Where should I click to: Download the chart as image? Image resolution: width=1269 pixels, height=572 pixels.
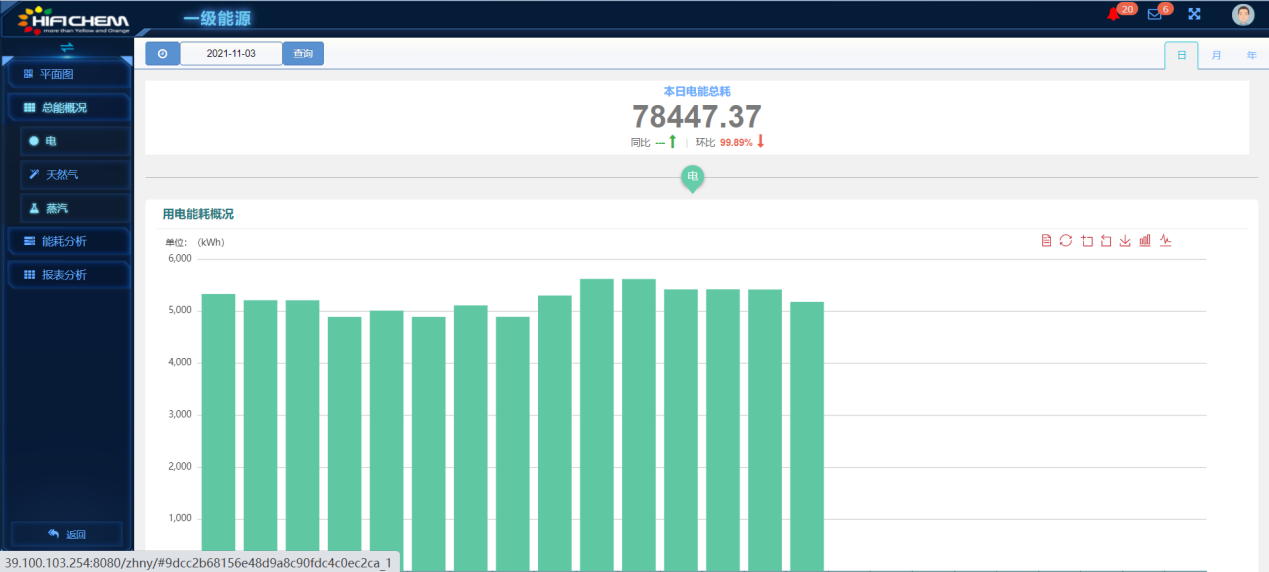coord(1125,240)
